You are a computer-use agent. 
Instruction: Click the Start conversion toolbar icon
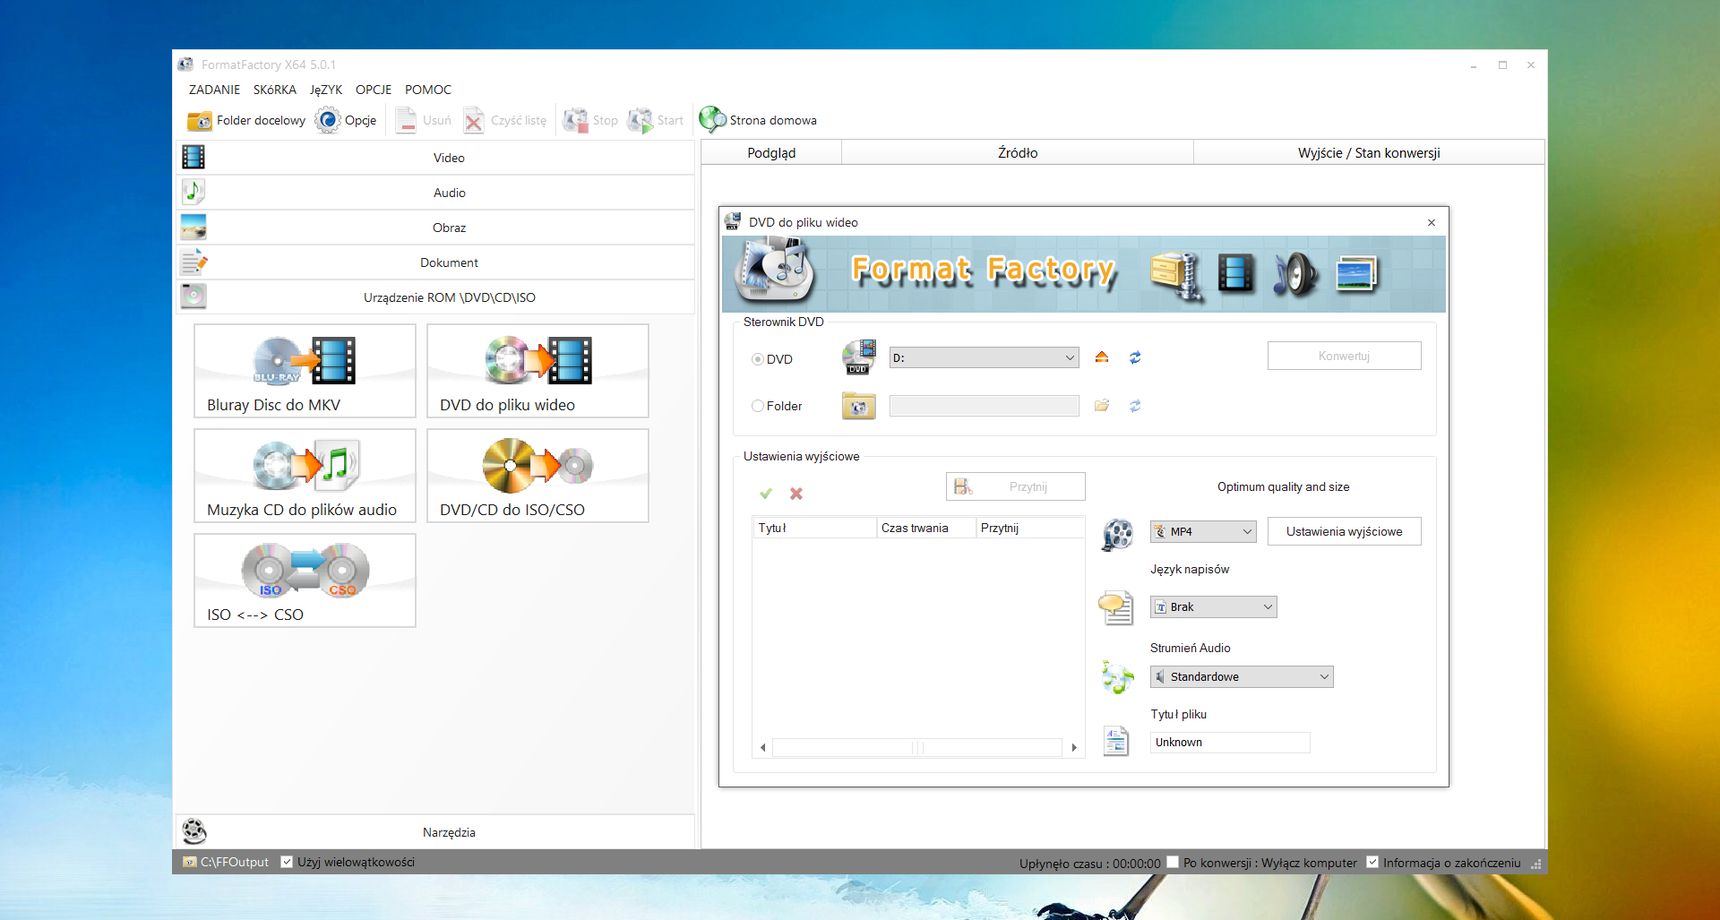click(x=640, y=120)
